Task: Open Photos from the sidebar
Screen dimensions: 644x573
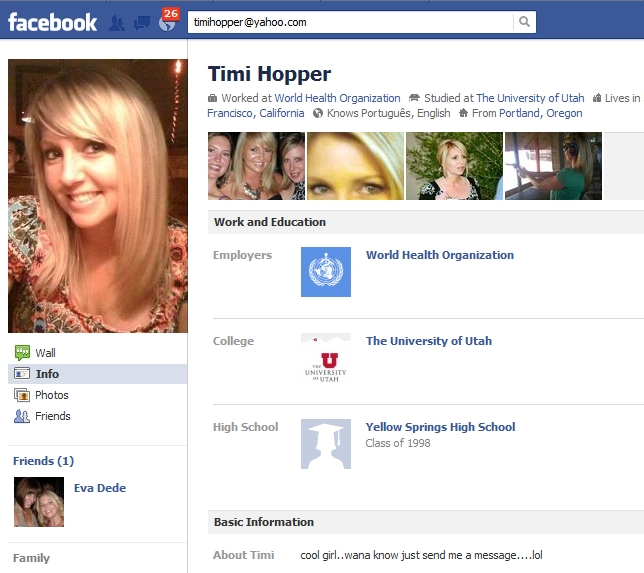Action: [52, 395]
